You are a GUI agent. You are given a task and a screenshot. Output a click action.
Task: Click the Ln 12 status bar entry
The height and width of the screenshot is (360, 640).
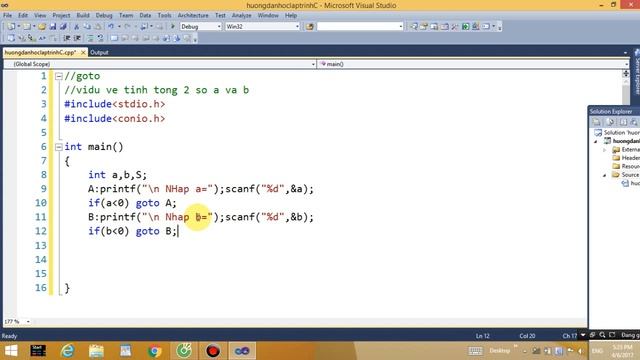(482, 336)
